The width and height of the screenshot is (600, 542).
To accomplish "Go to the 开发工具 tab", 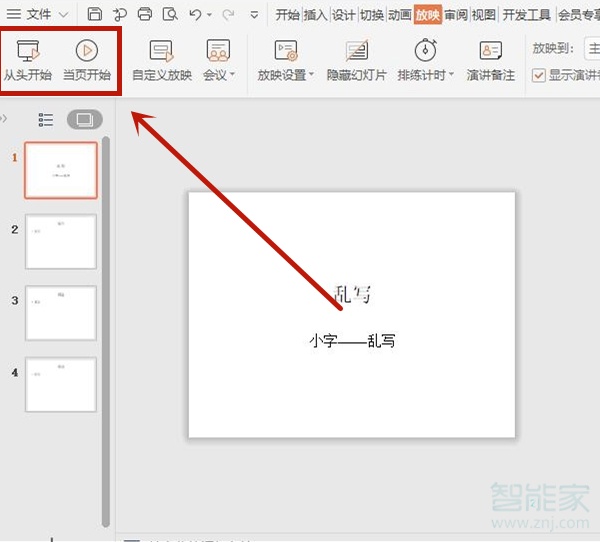I will pos(526,14).
